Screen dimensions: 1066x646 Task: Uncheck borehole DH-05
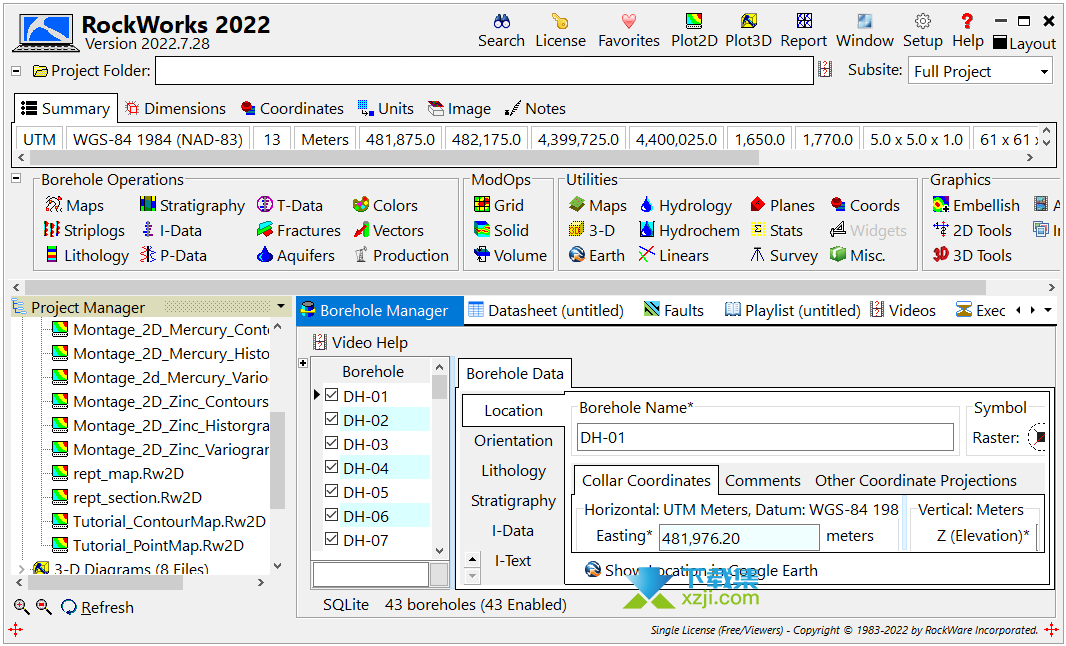[332, 490]
